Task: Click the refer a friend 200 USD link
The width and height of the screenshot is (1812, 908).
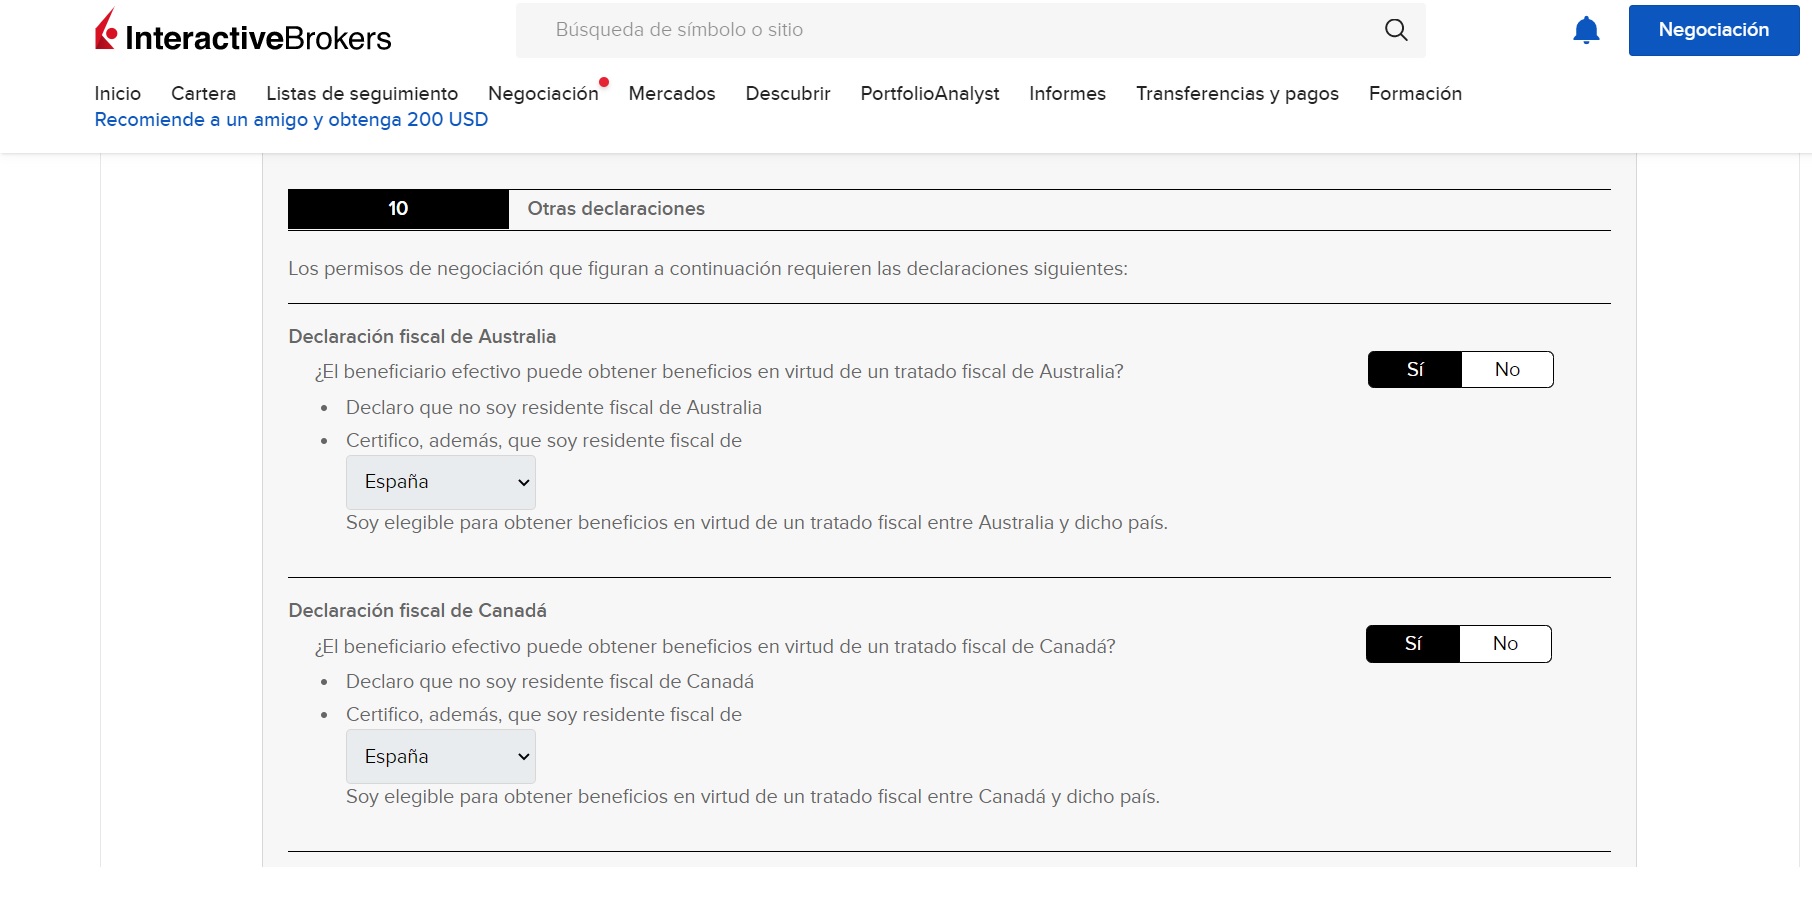Action: tap(291, 120)
